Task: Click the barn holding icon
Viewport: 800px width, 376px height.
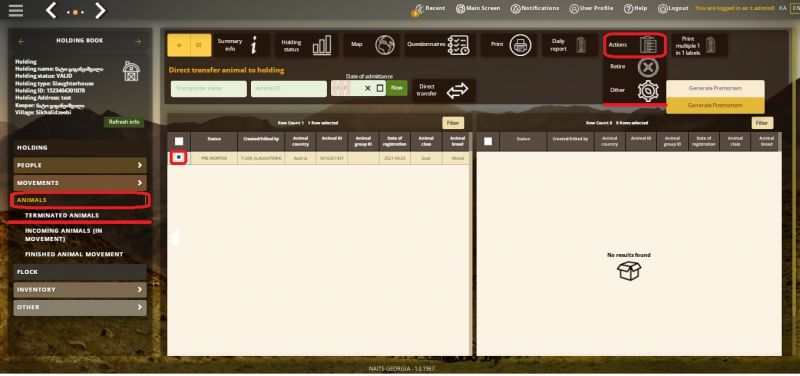Action: (132, 71)
